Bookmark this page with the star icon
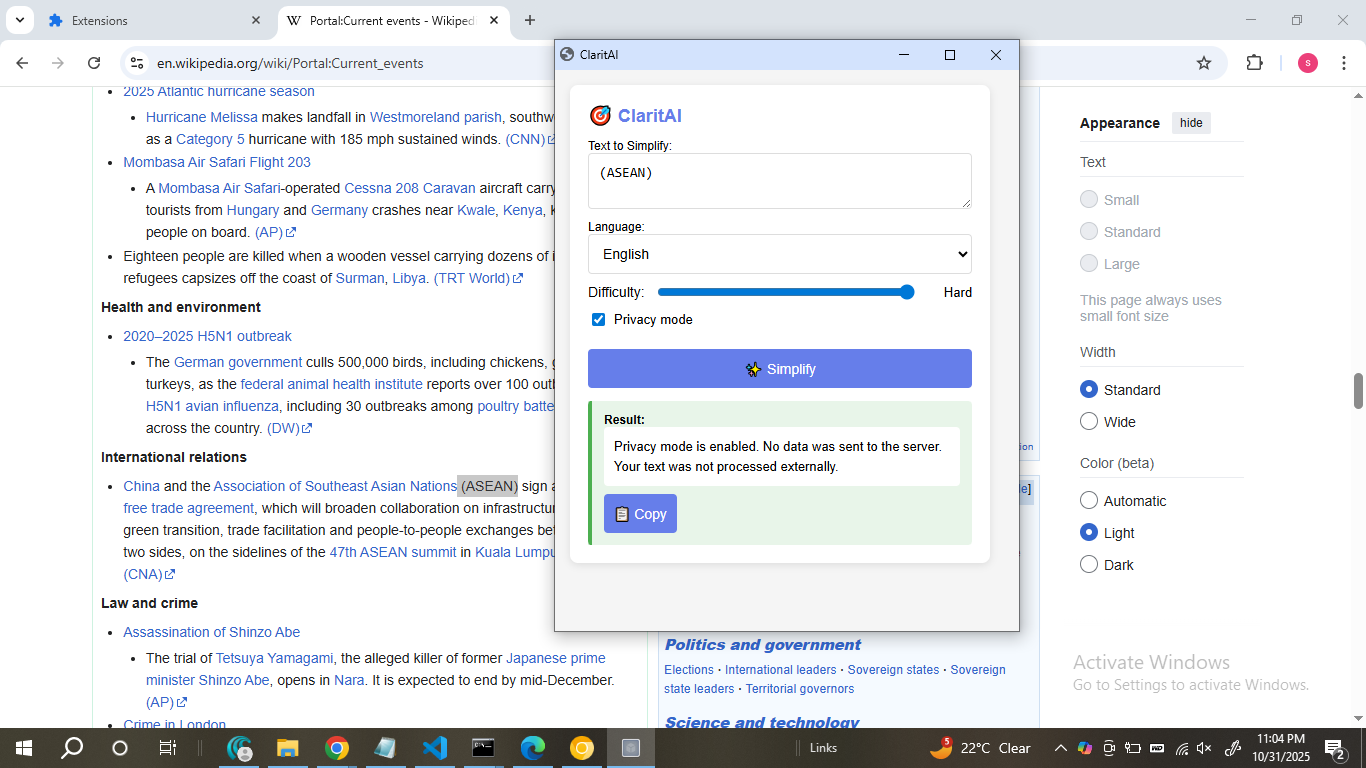This screenshot has width=1366, height=768. [x=1204, y=63]
